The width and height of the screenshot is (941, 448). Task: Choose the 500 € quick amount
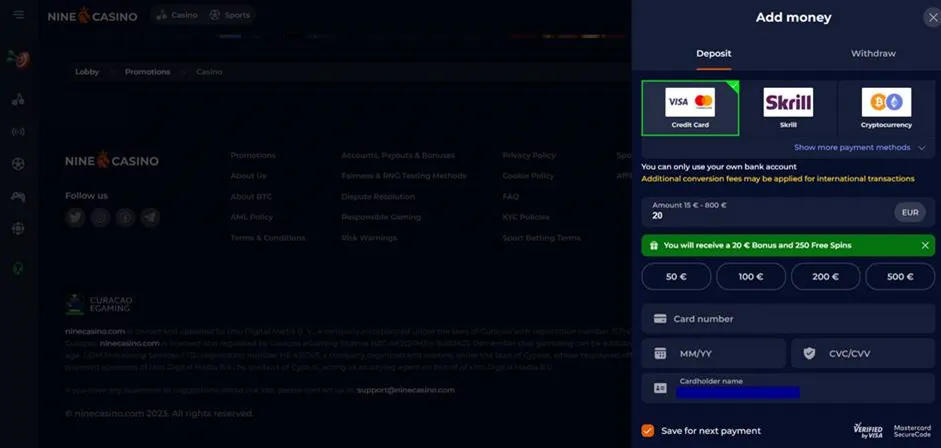(900, 276)
